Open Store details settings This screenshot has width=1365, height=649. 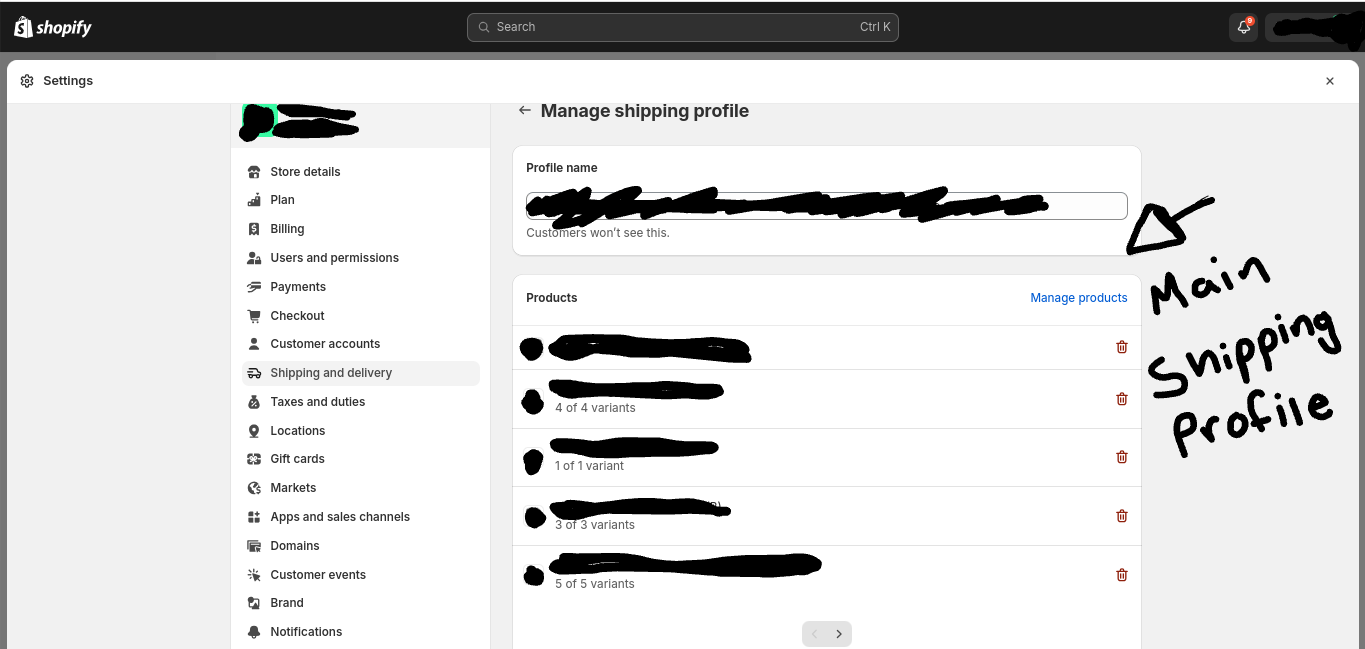[305, 172]
